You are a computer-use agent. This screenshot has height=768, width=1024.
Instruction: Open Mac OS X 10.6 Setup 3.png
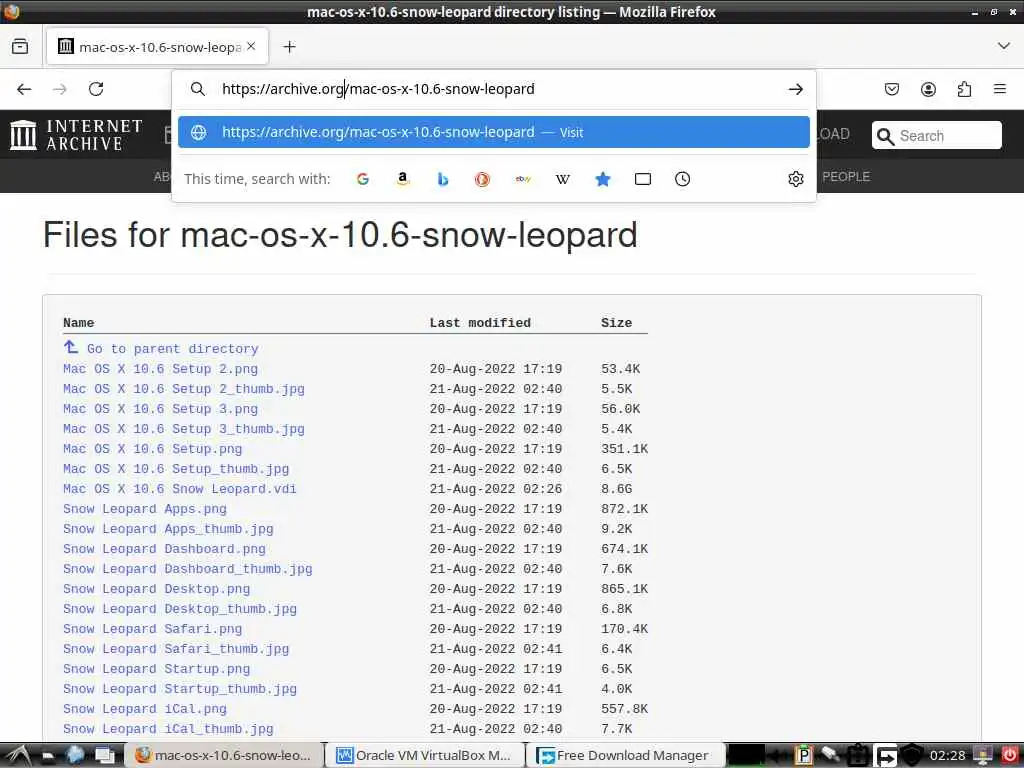click(160, 409)
